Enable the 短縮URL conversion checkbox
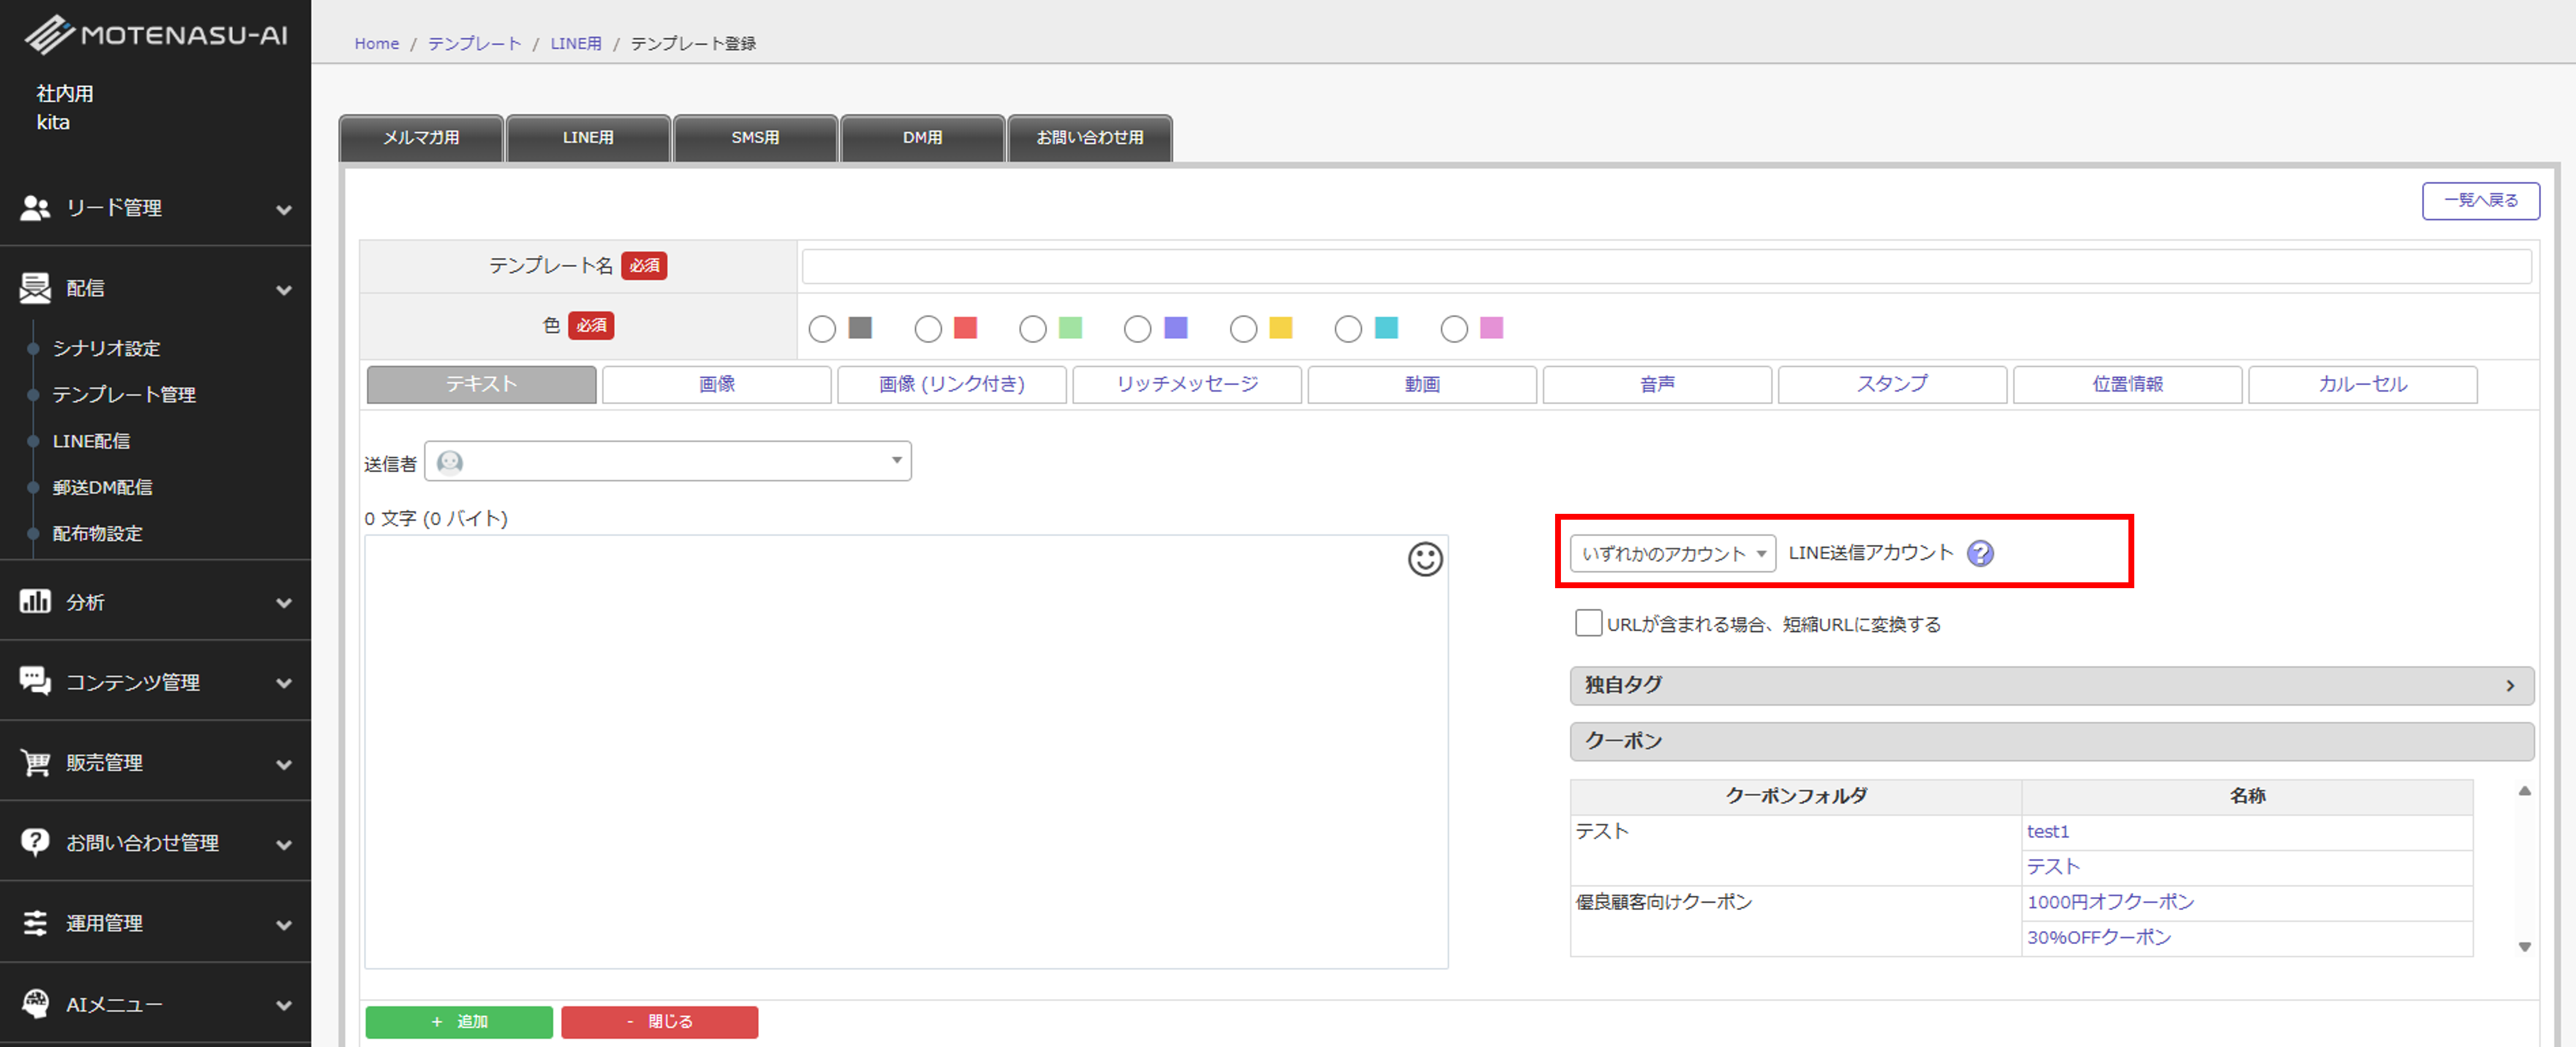The image size is (2576, 1047). pos(1588,623)
